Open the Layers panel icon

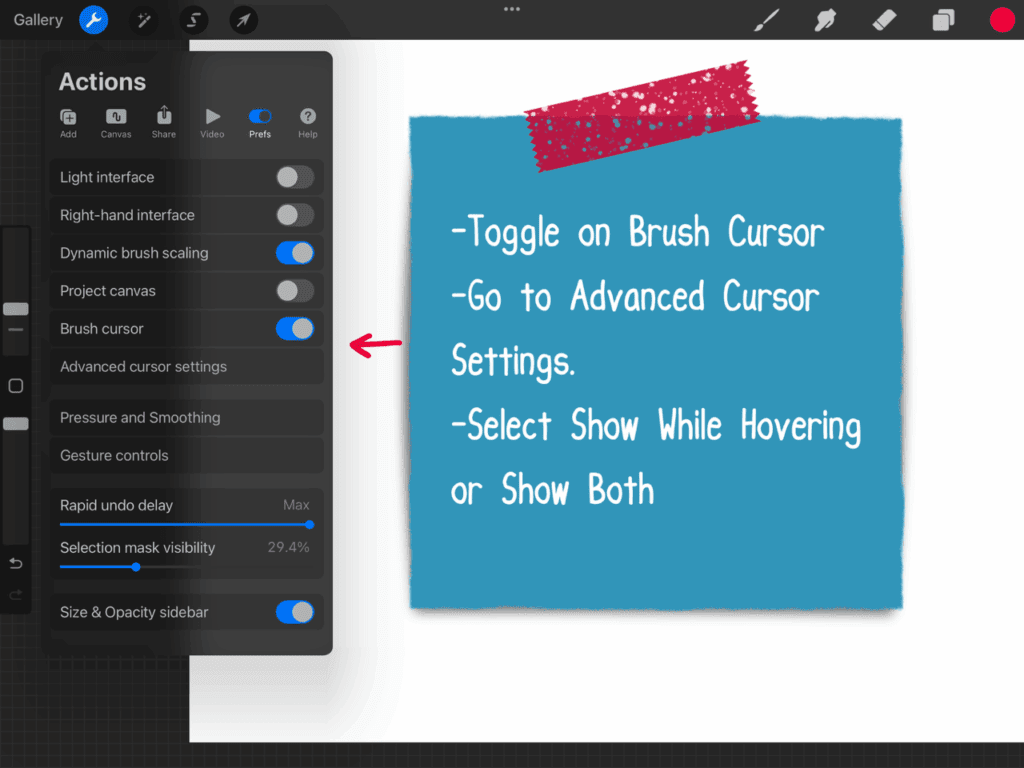(x=943, y=20)
